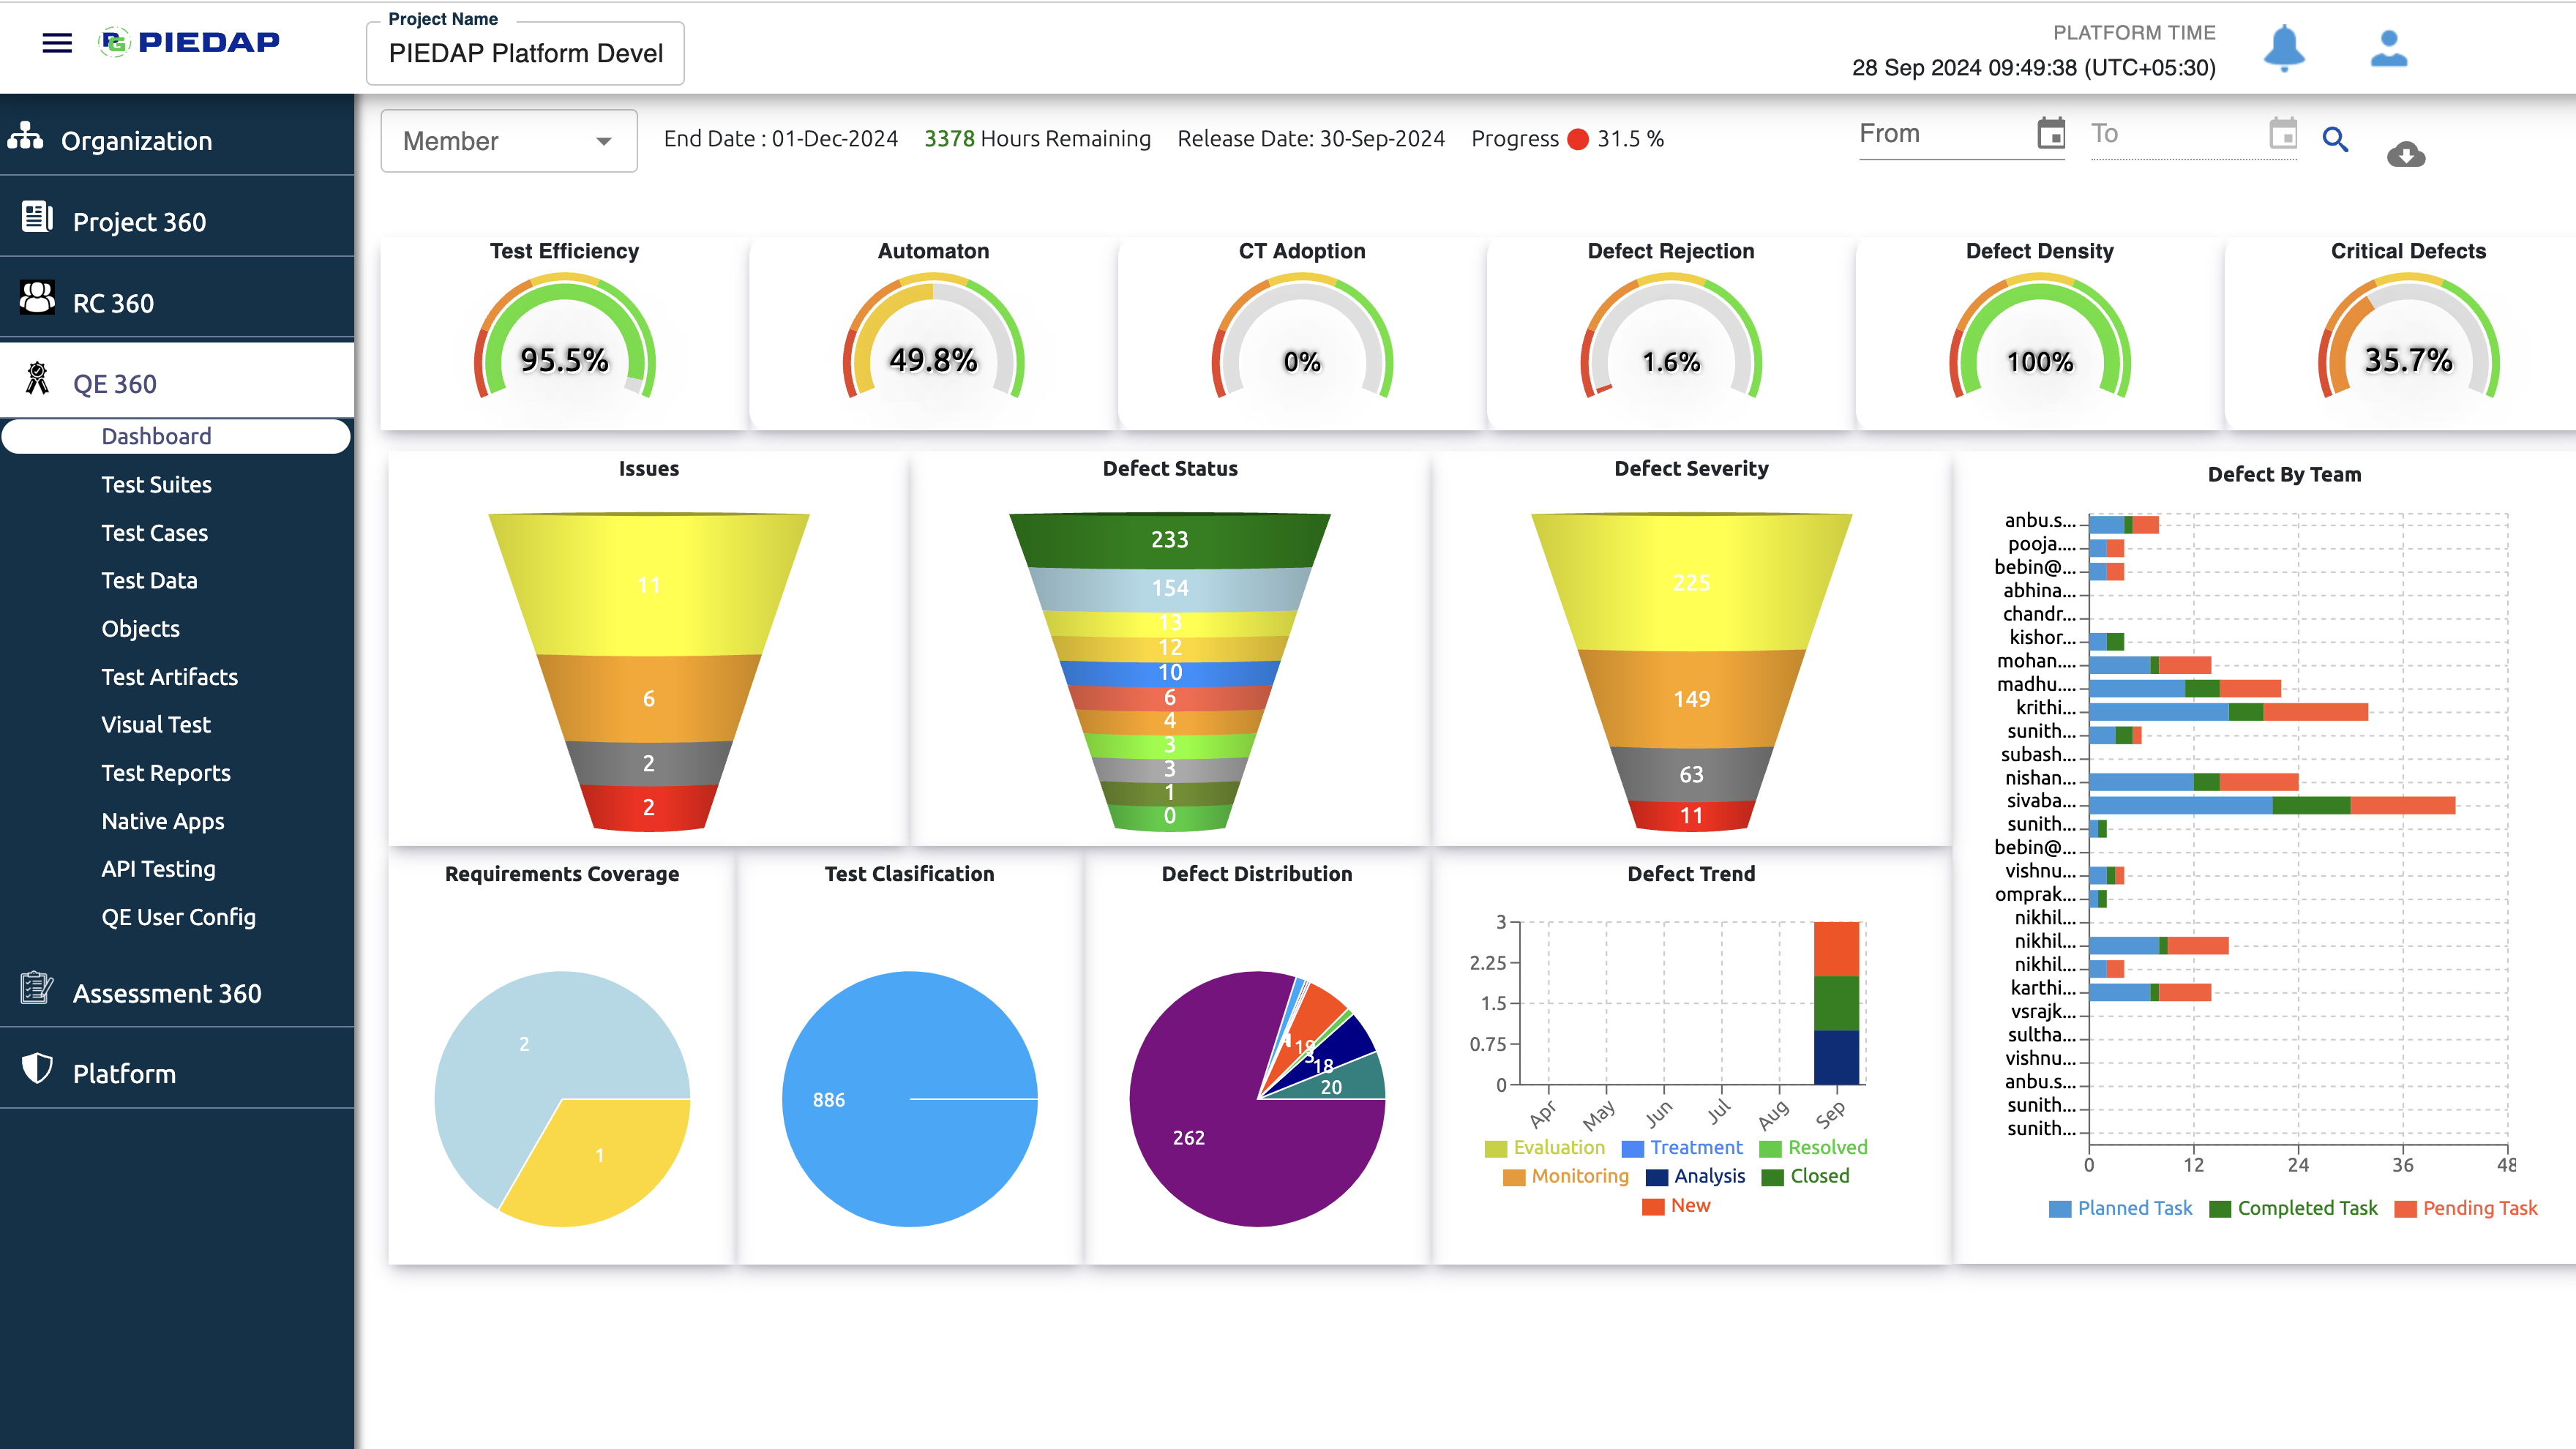
Task: Collapse the QE 360 section
Action: 177,383
